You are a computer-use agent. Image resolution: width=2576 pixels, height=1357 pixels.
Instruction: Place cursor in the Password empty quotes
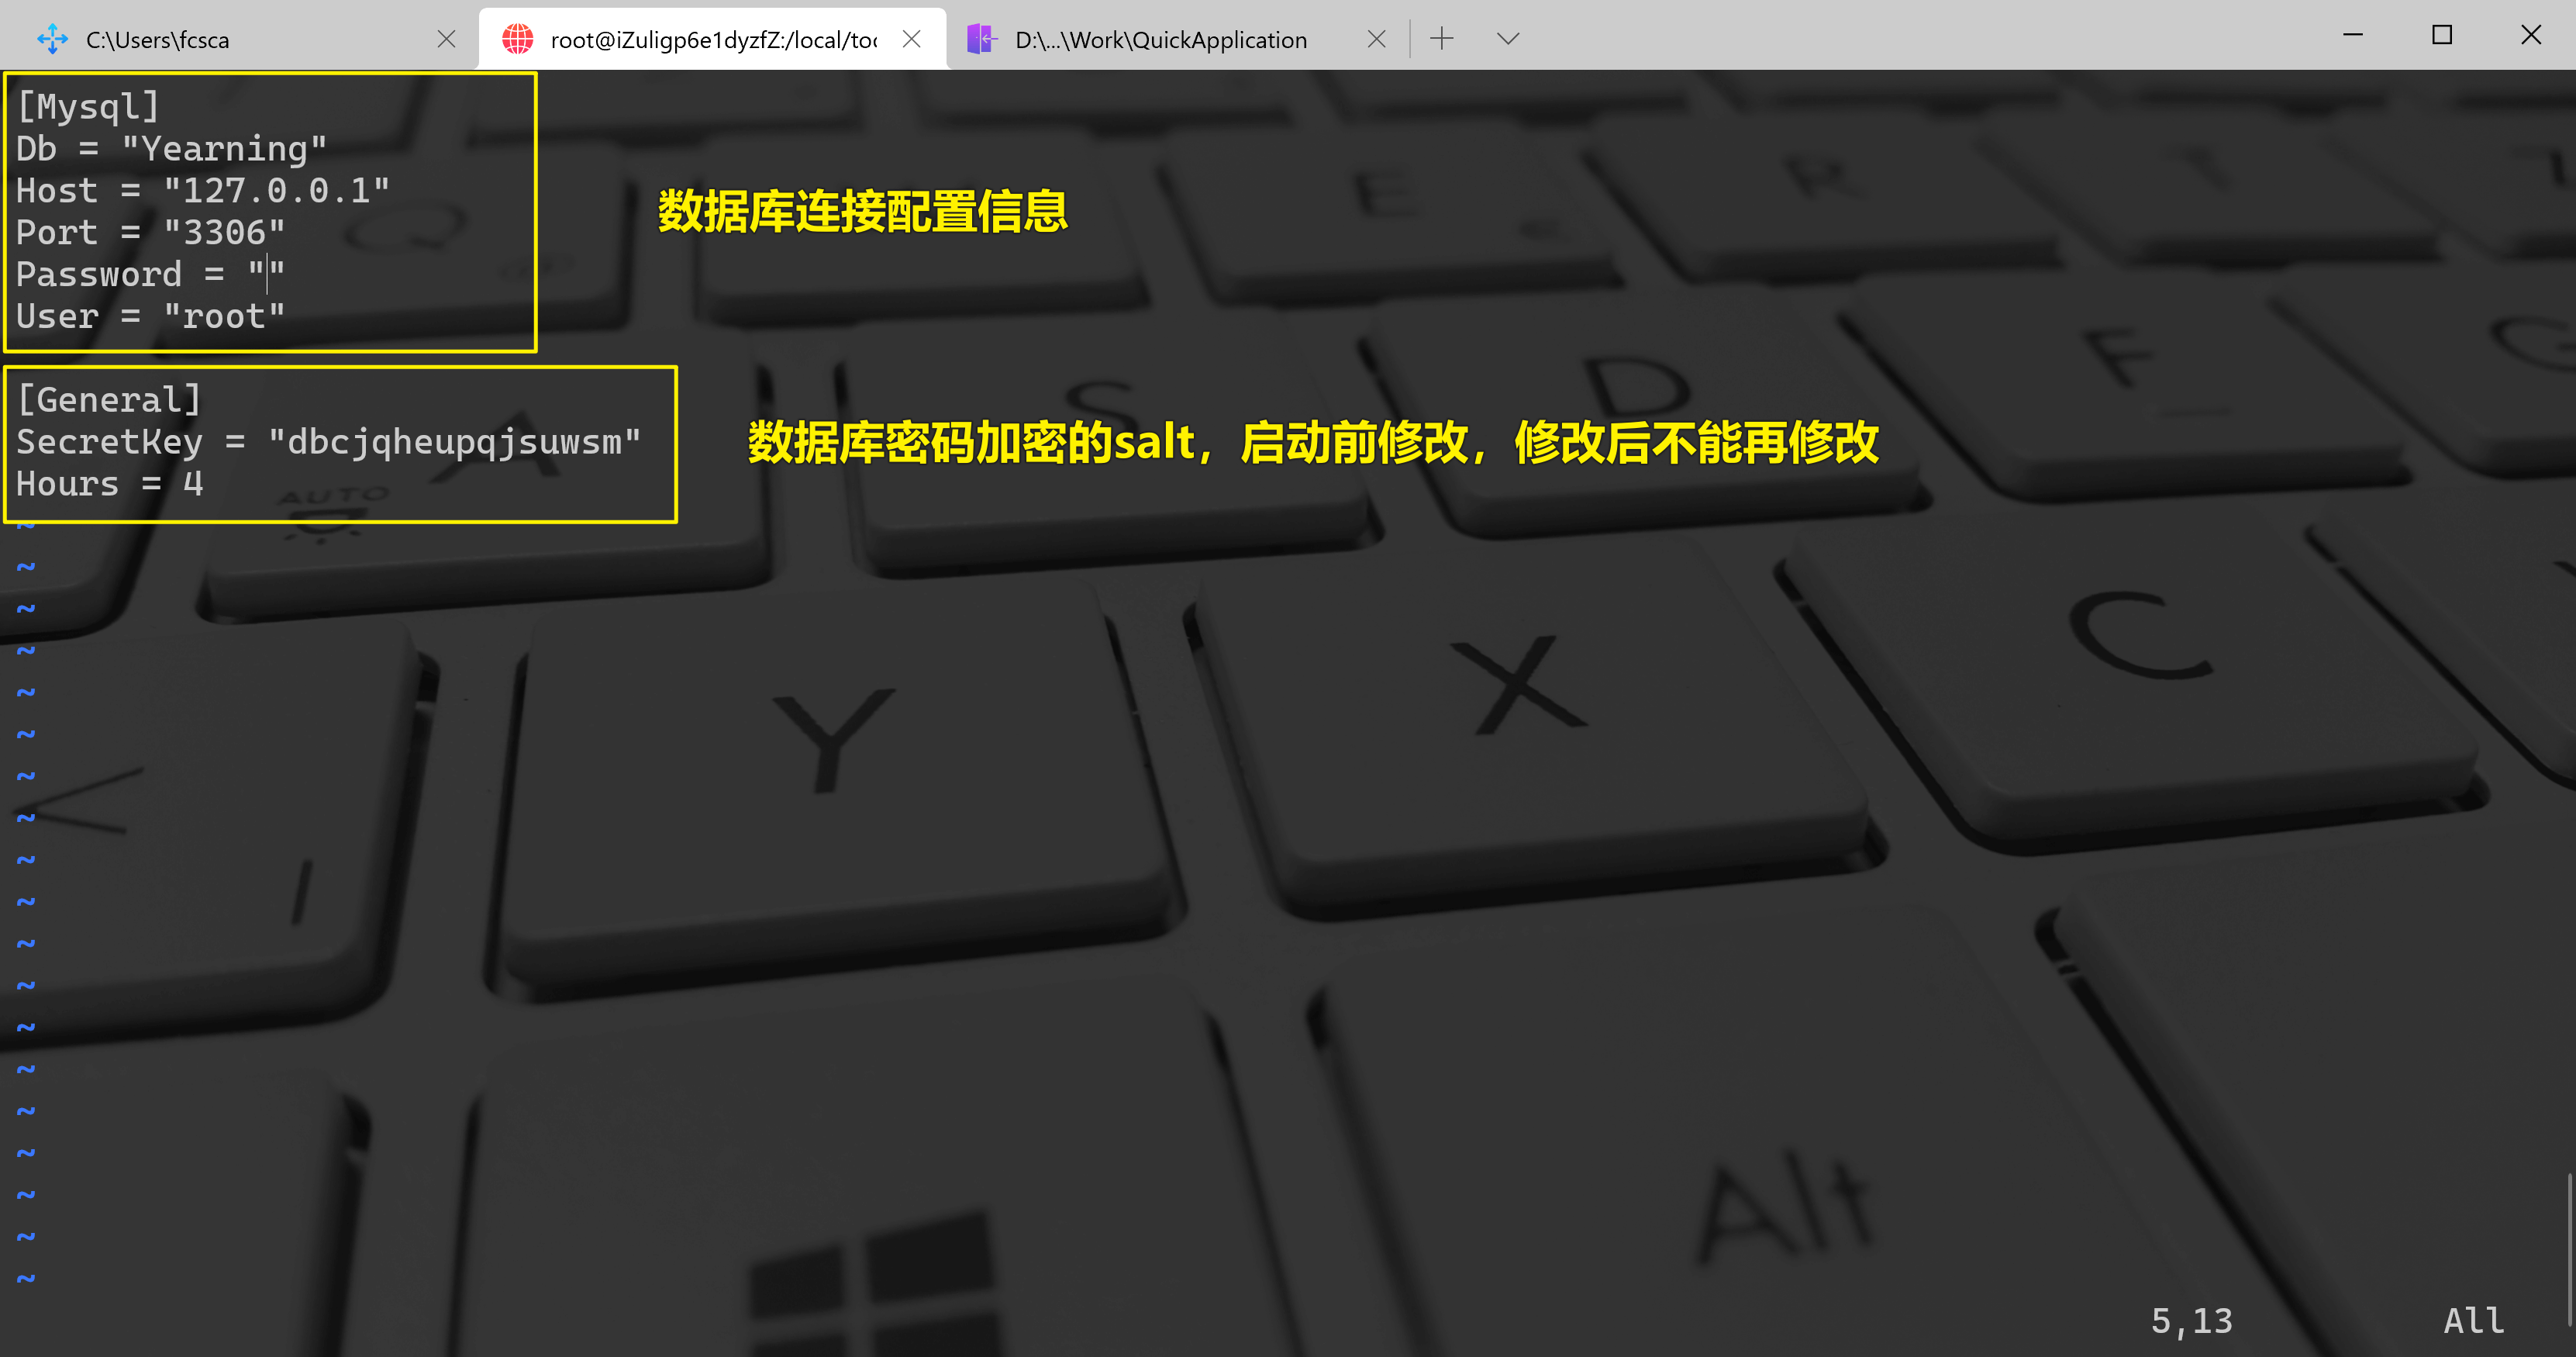tap(267, 274)
